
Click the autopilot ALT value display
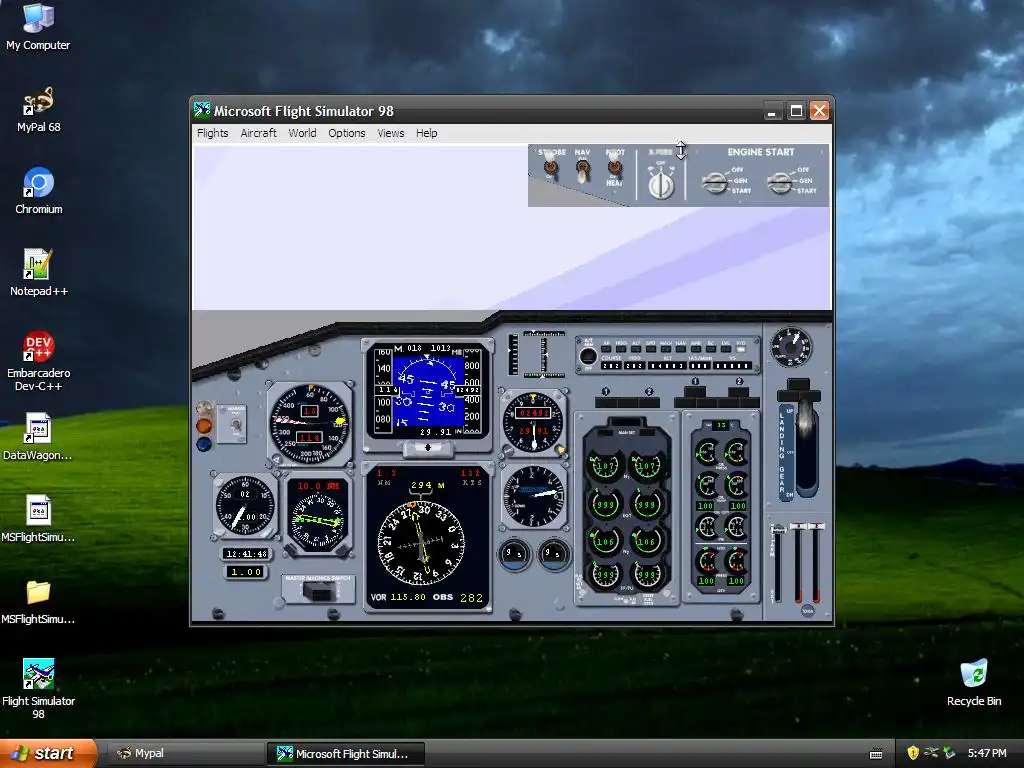(x=667, y=366)
